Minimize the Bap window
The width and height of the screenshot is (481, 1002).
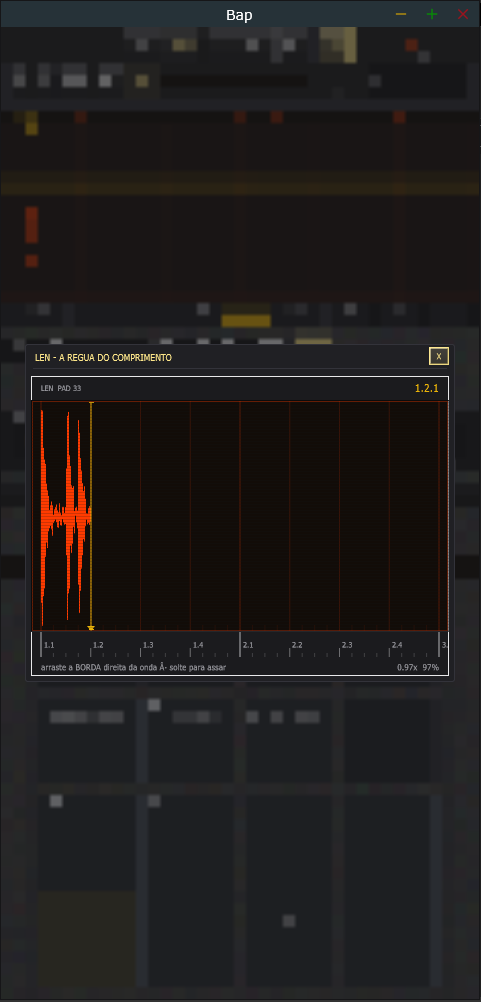pyautogui.click(x=401, y=14)
